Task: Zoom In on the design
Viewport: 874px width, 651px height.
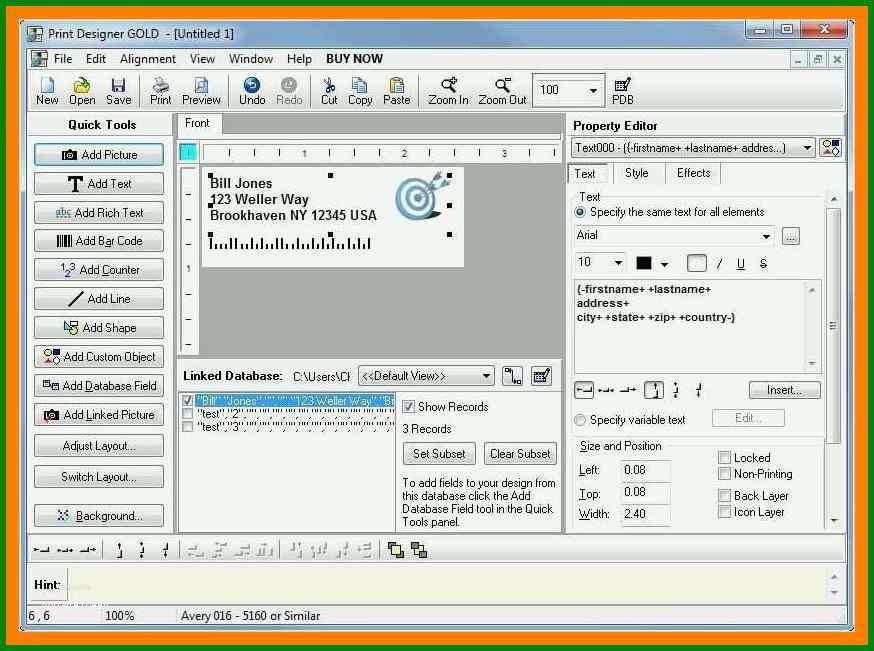Action: click(448, 91)
